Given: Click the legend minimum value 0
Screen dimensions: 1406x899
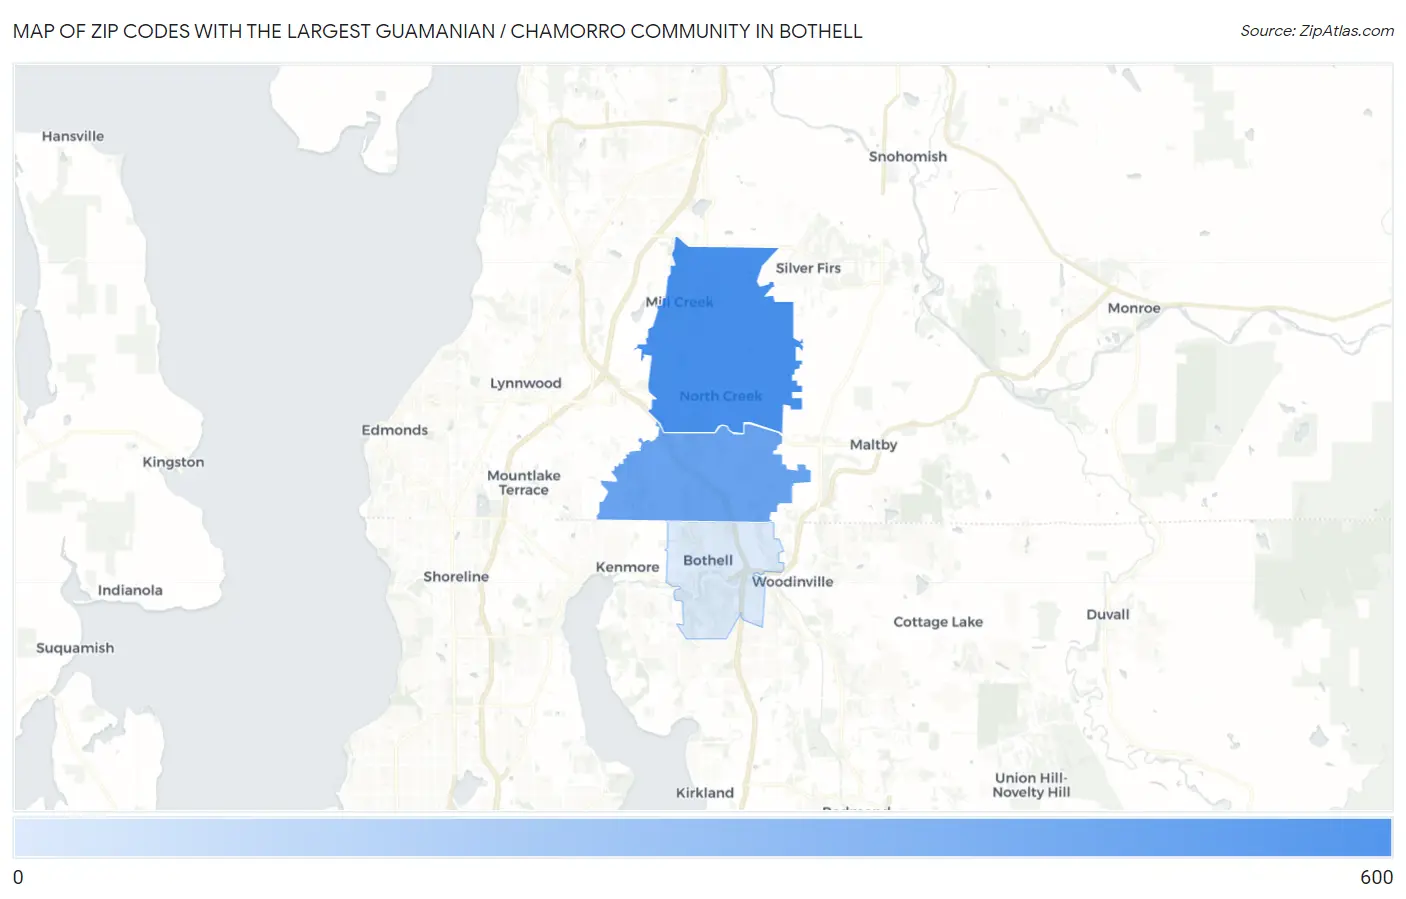Looking at the screenshot, I should (18, 877).
